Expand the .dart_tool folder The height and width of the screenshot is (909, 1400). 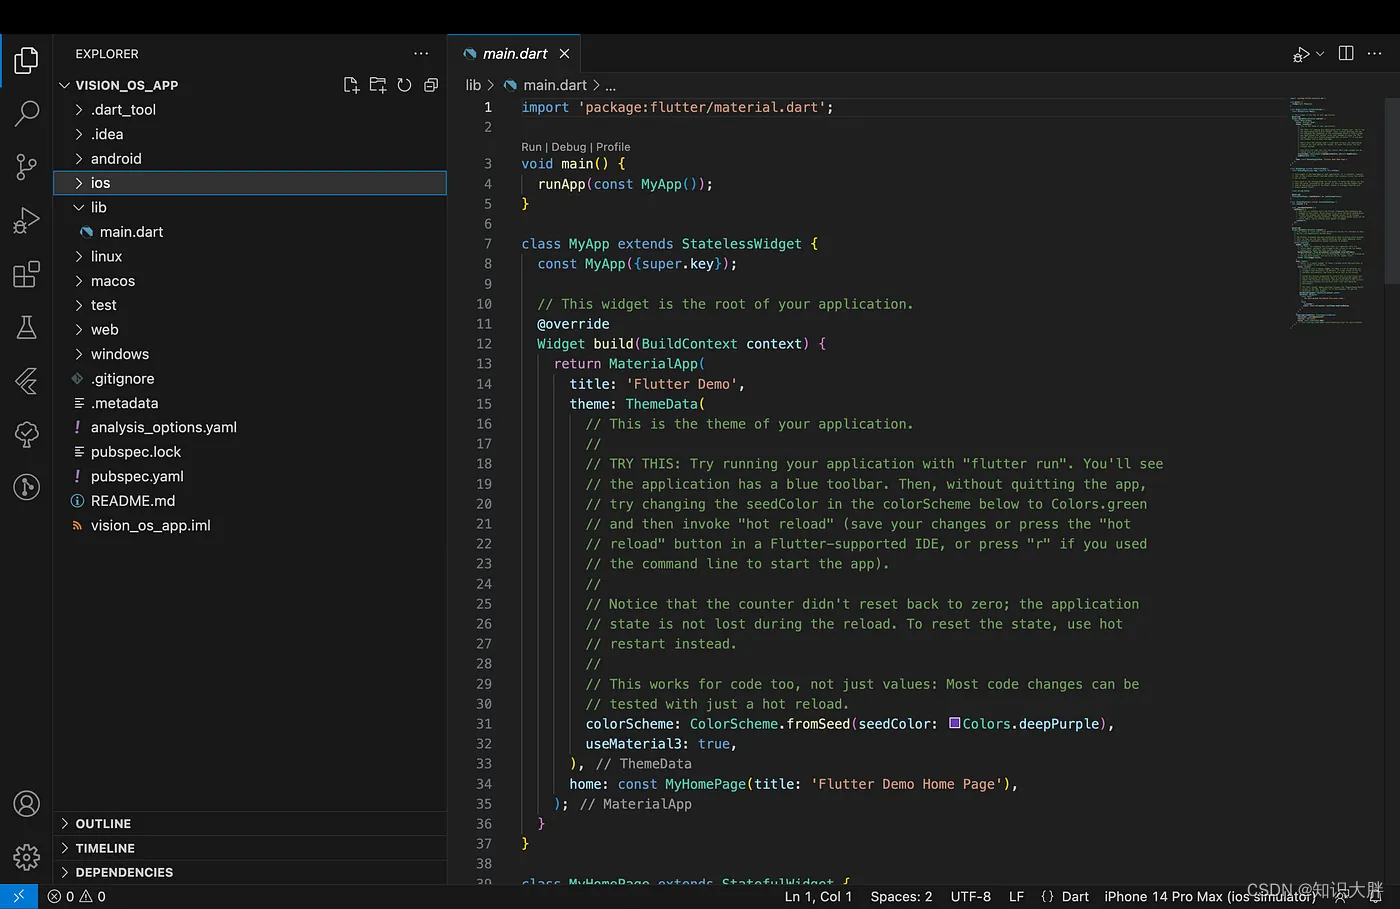pyautogui.click(x=250, y=110)
